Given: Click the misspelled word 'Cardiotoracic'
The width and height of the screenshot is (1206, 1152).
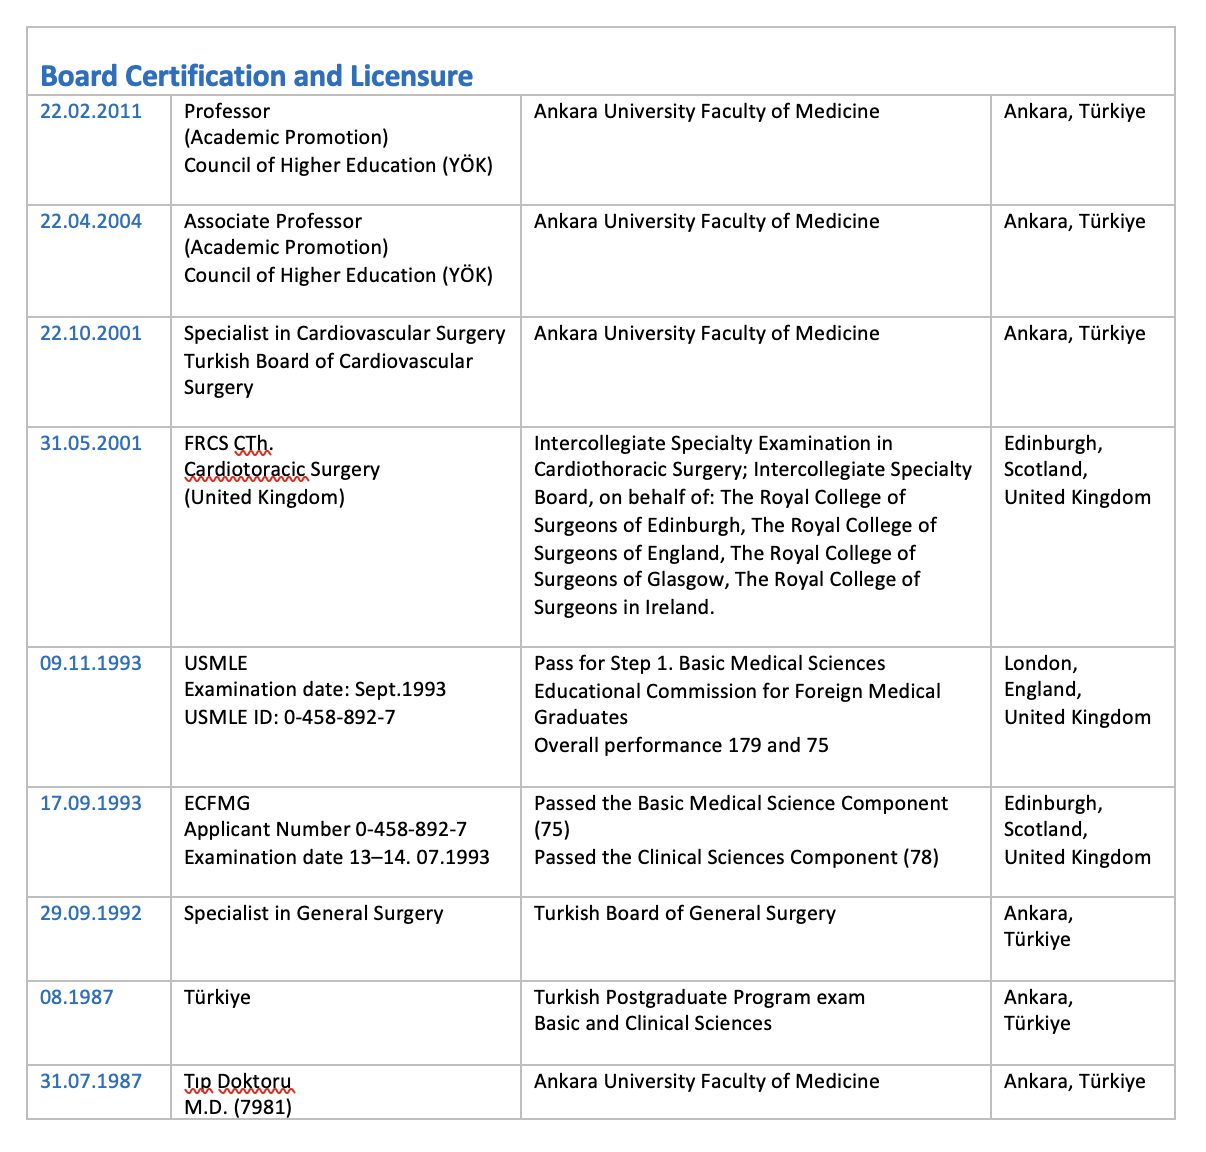Looking at the screenshot, I should point(246,469).
